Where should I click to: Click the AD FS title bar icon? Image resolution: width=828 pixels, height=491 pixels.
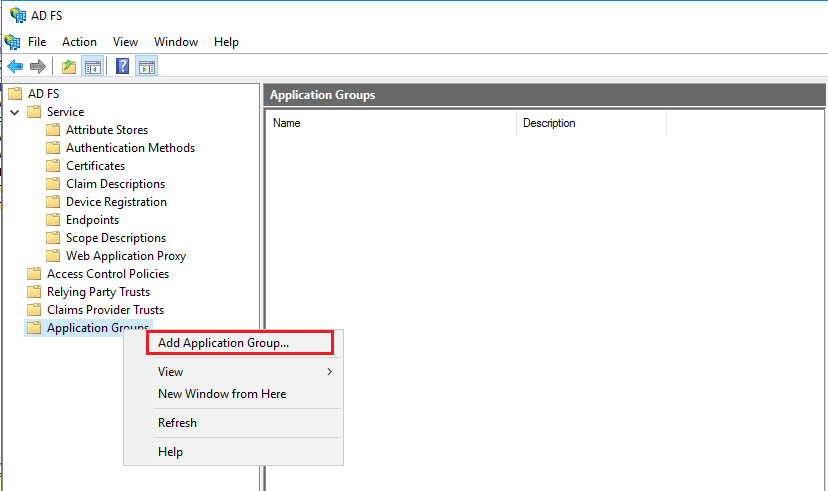point(18,15)
